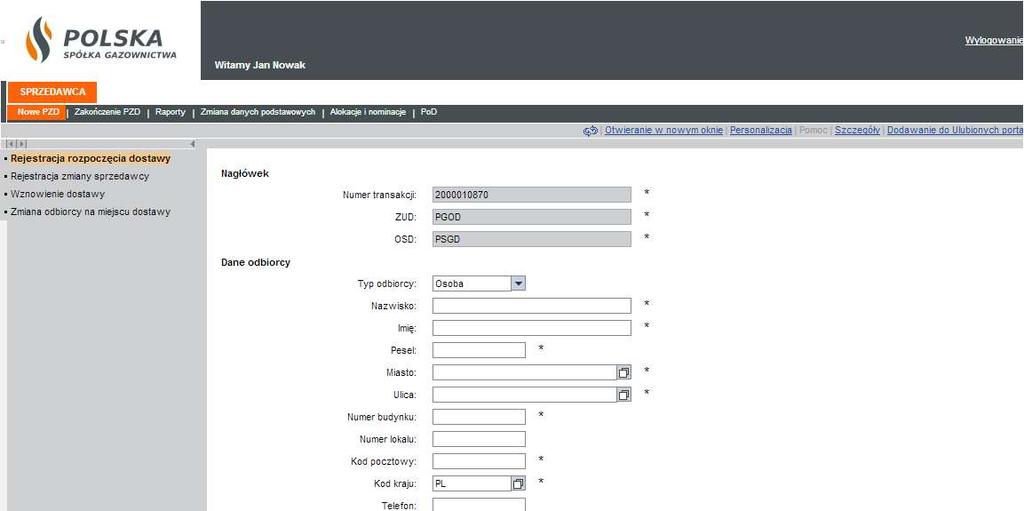
Task: Click the Polska Spółka Gazownictwa logo
Action: 101,41
